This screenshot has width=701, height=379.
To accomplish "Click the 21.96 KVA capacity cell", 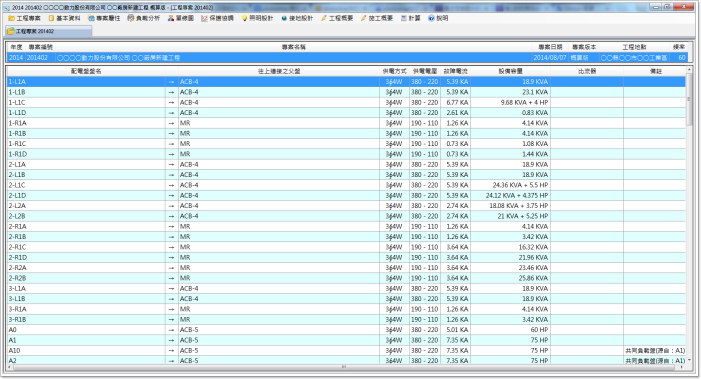I will pos(510,257).
